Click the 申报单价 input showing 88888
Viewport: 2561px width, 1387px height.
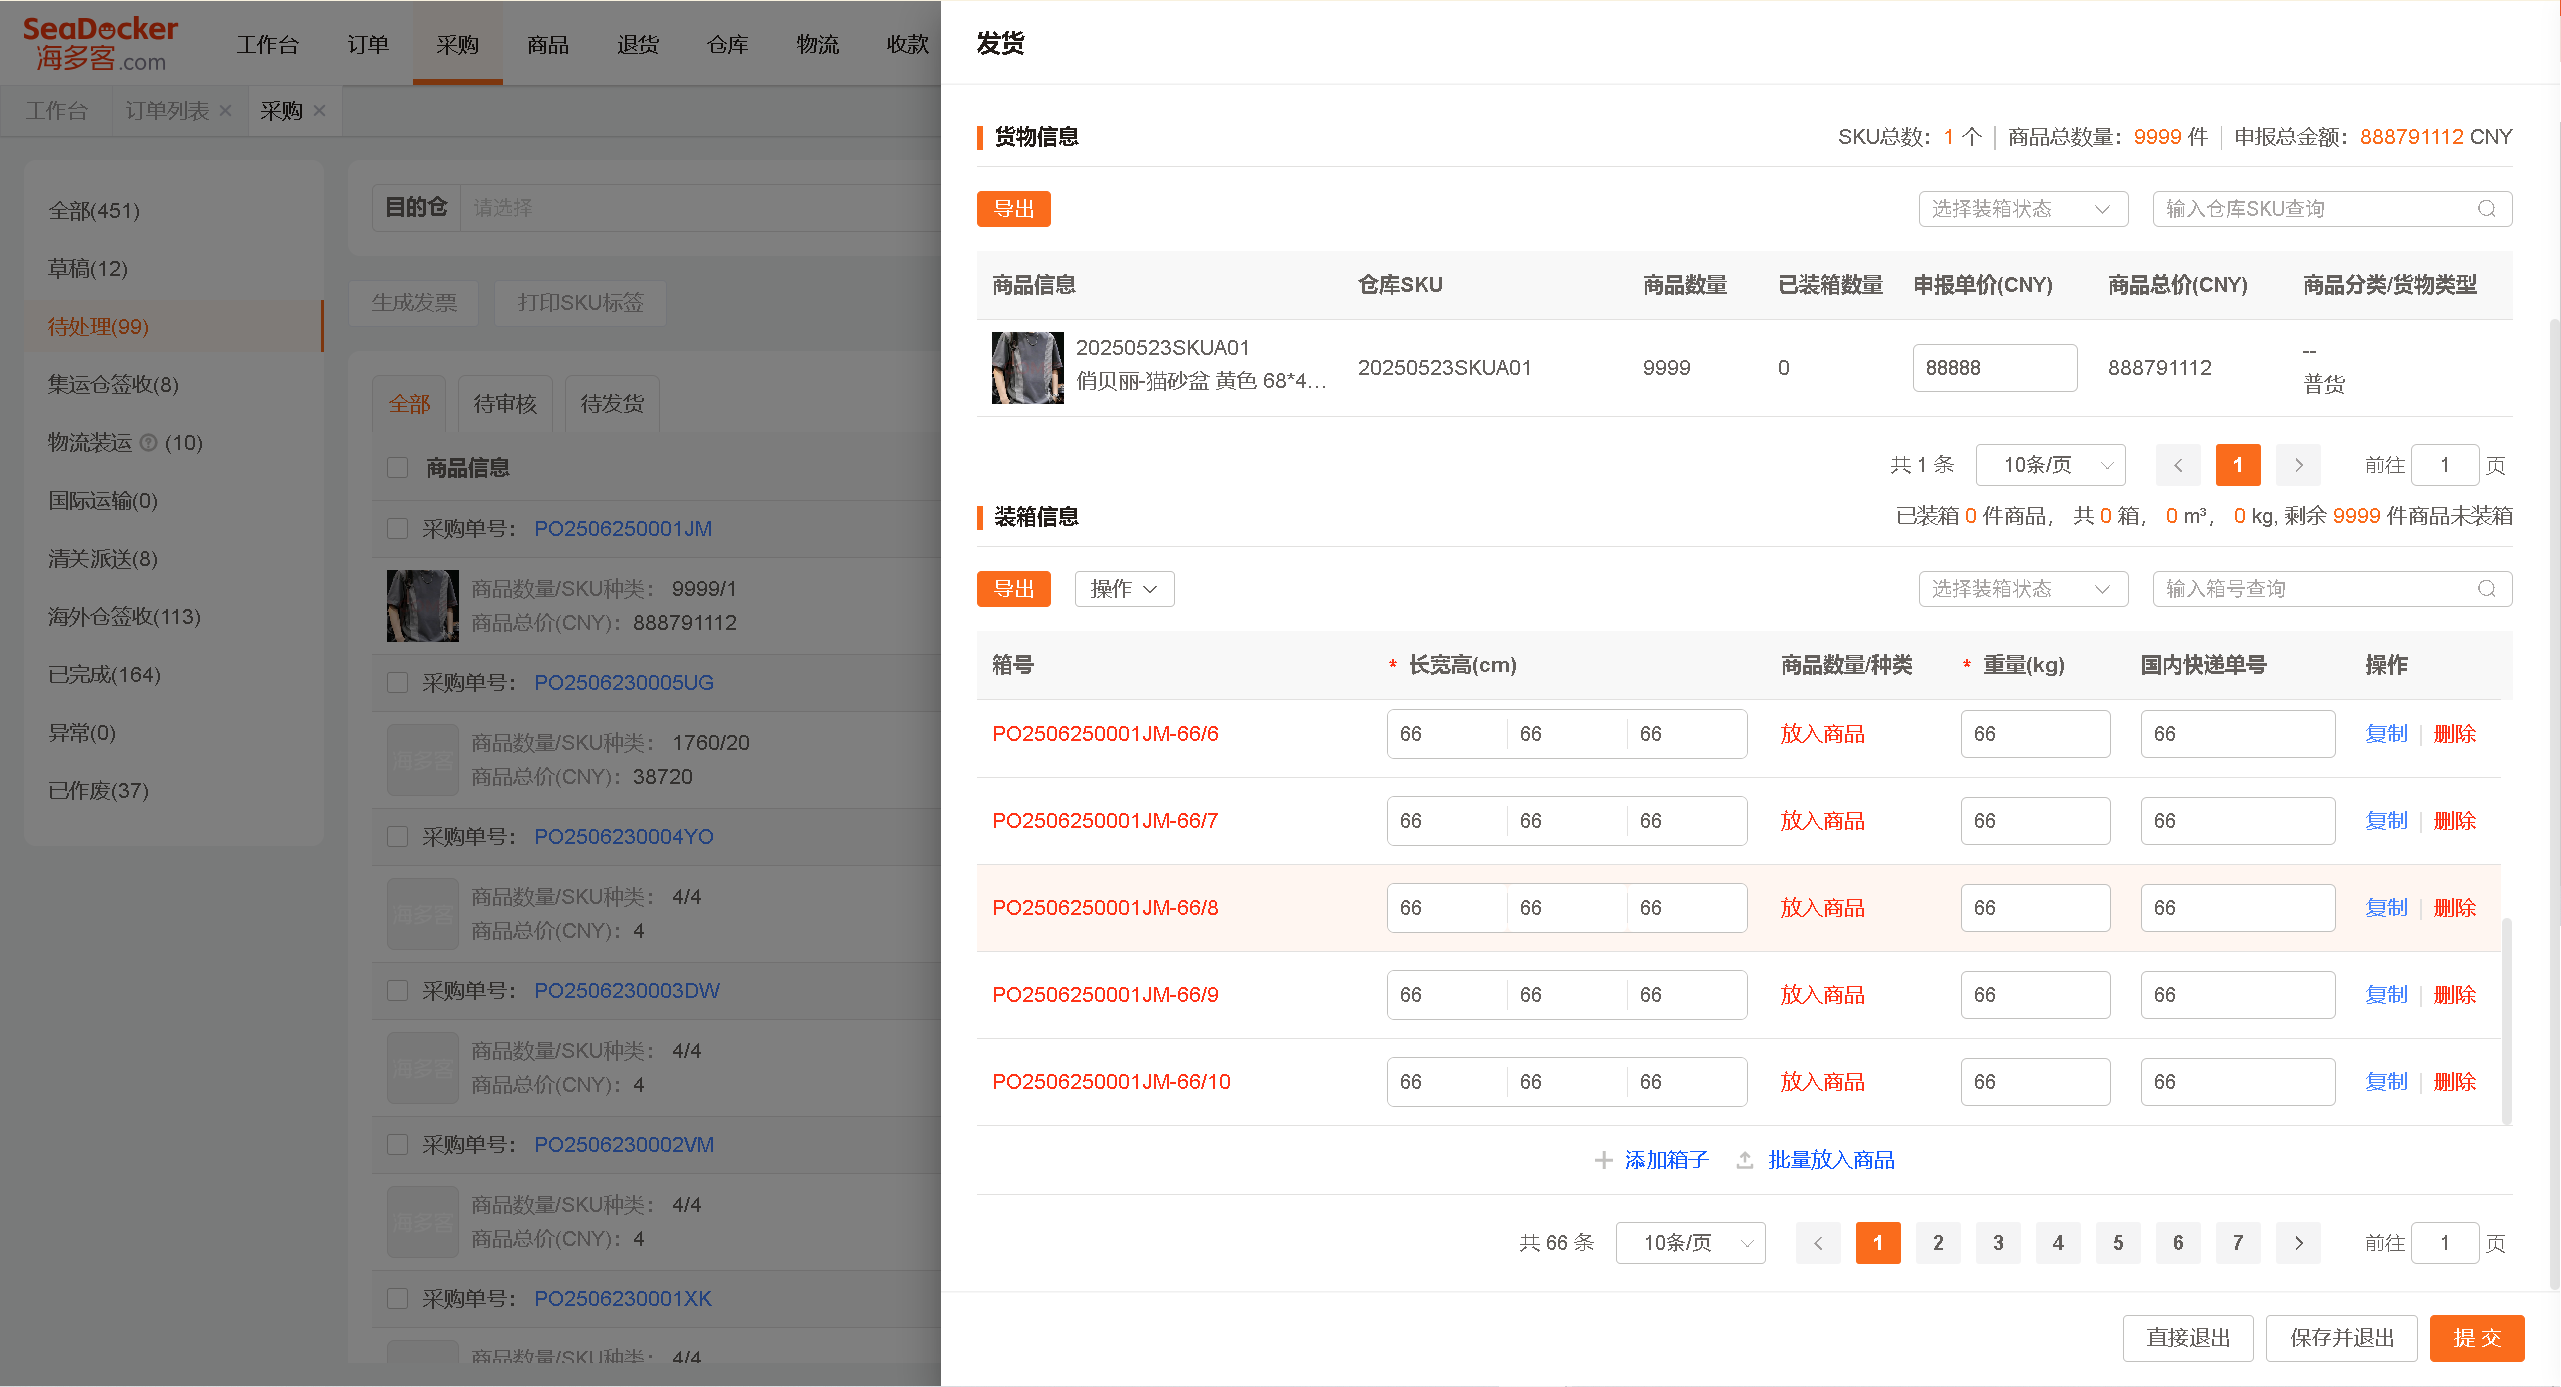click(1995, 368)
